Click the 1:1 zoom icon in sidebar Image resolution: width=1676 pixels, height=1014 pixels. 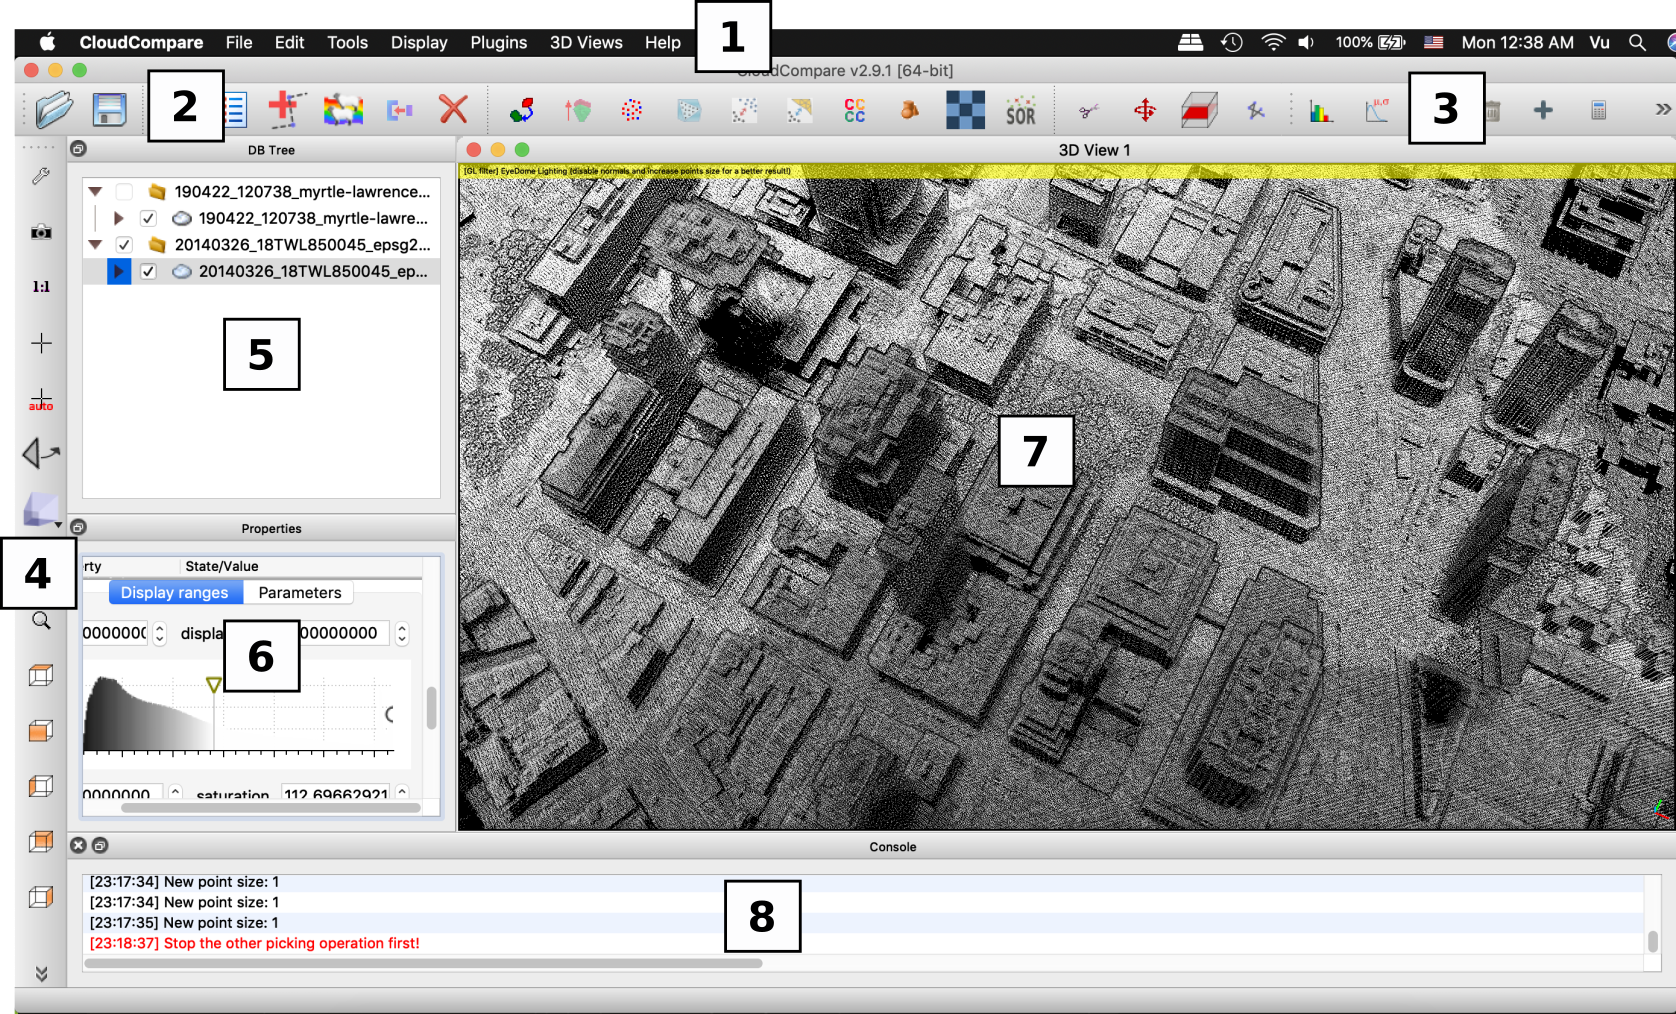pos(41,287)
